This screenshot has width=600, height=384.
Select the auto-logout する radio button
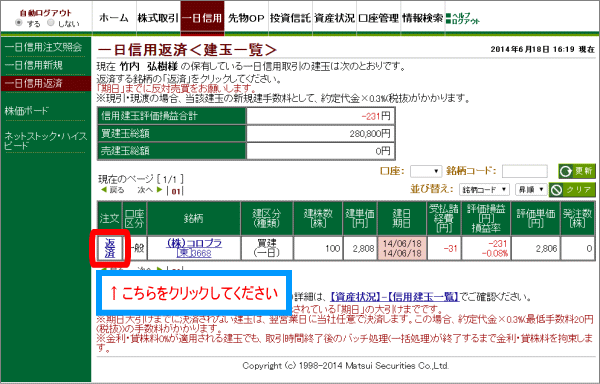(x=18, y=23)
